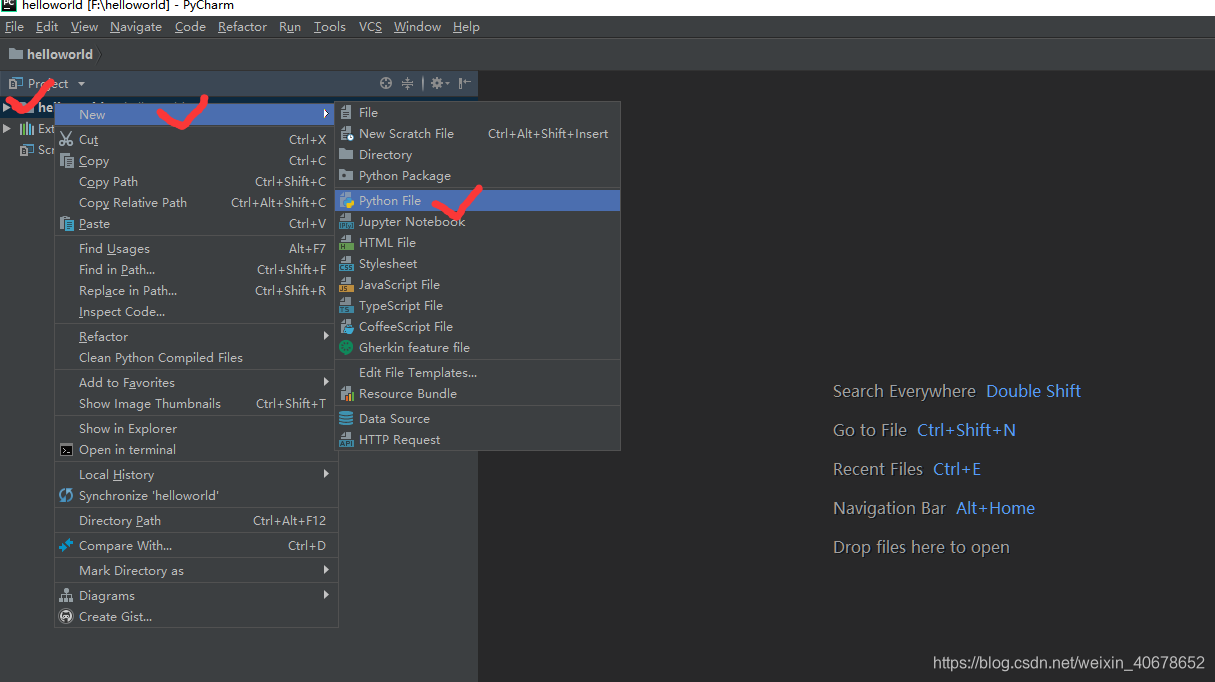The width and height of the screenshot is (1215, 682).
Task: Open the Project panel gear settings
Action: click(439, 84)
